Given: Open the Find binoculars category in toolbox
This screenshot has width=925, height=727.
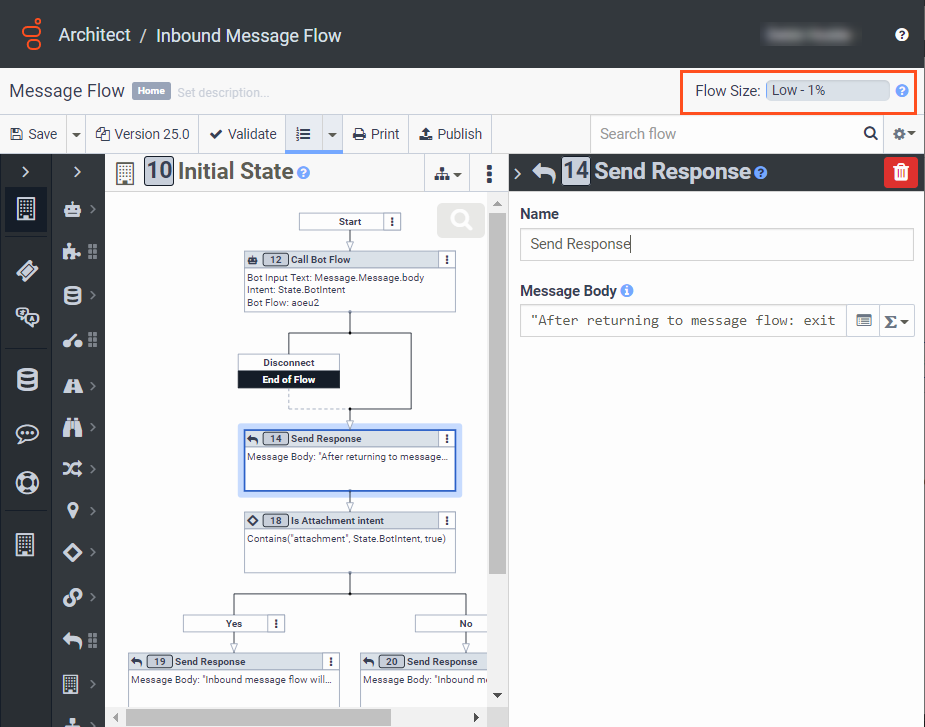Looking at the screenshot, I should [73, 428].
